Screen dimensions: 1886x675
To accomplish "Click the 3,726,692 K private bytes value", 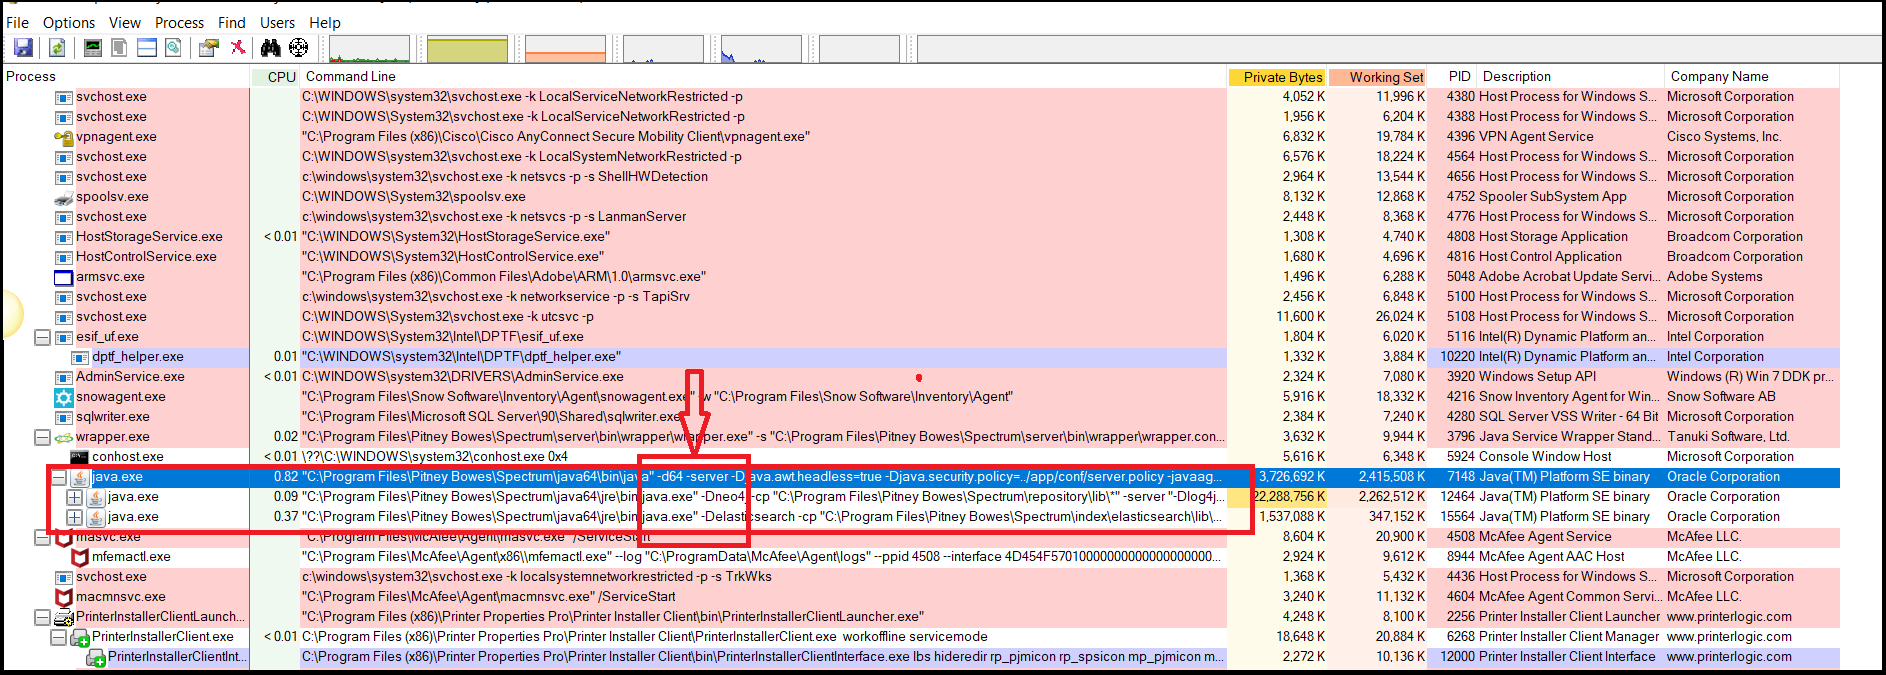I will click(1292, 477).
